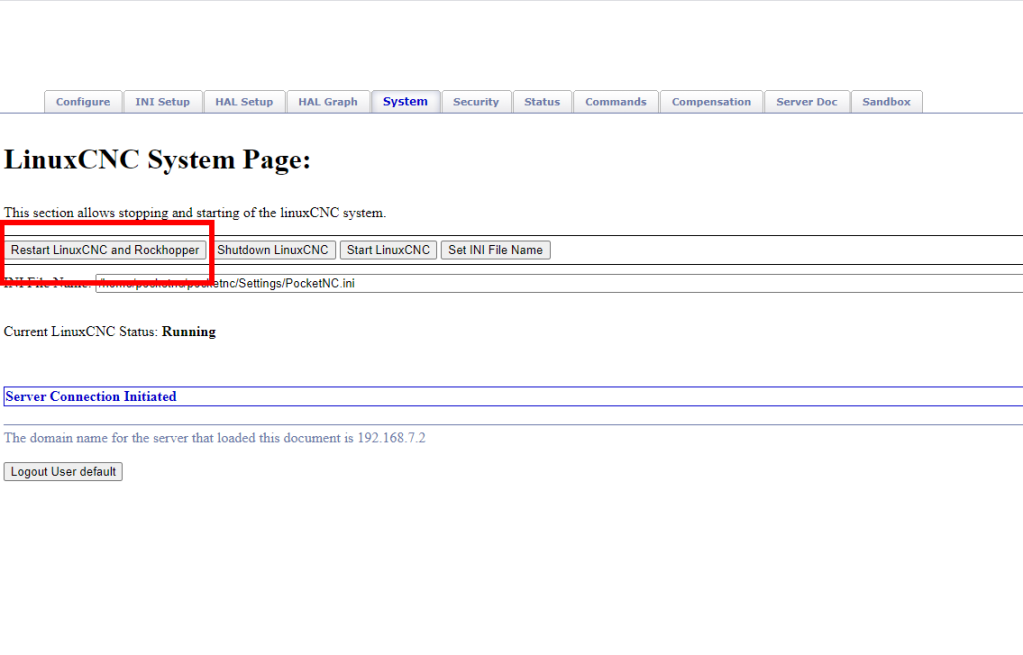The image size is (1023, 655).
Task: Open the Server Doc tab
Action: tap(807, 101)
